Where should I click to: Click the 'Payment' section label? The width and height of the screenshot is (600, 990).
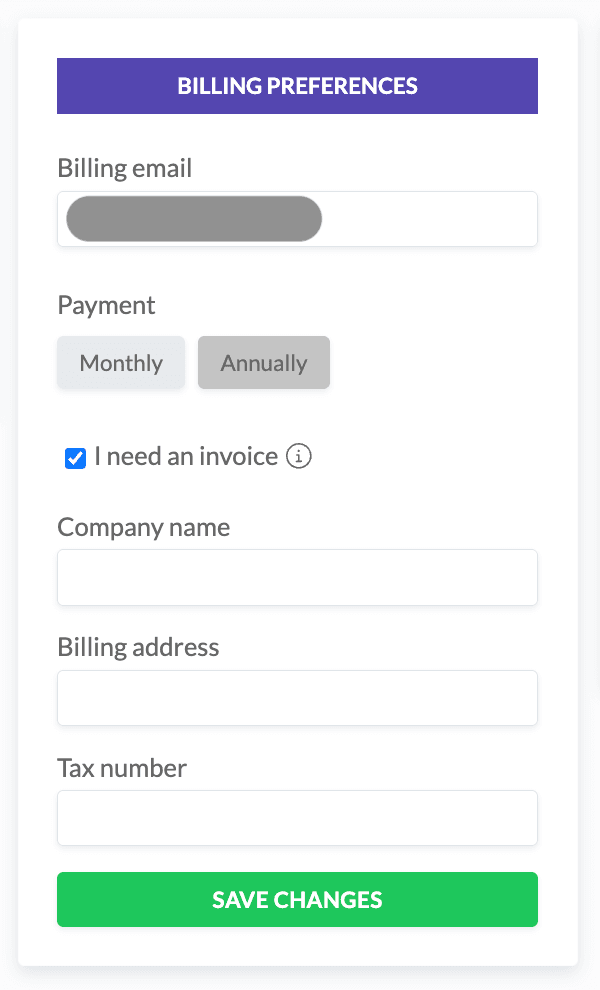(x=106, y=306)
